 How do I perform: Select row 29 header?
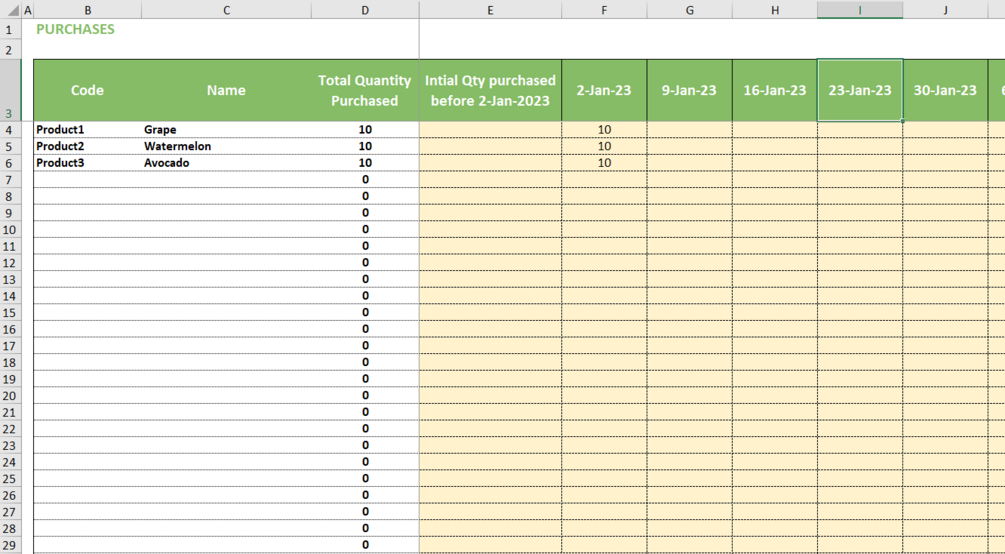[x=10, y=545]
